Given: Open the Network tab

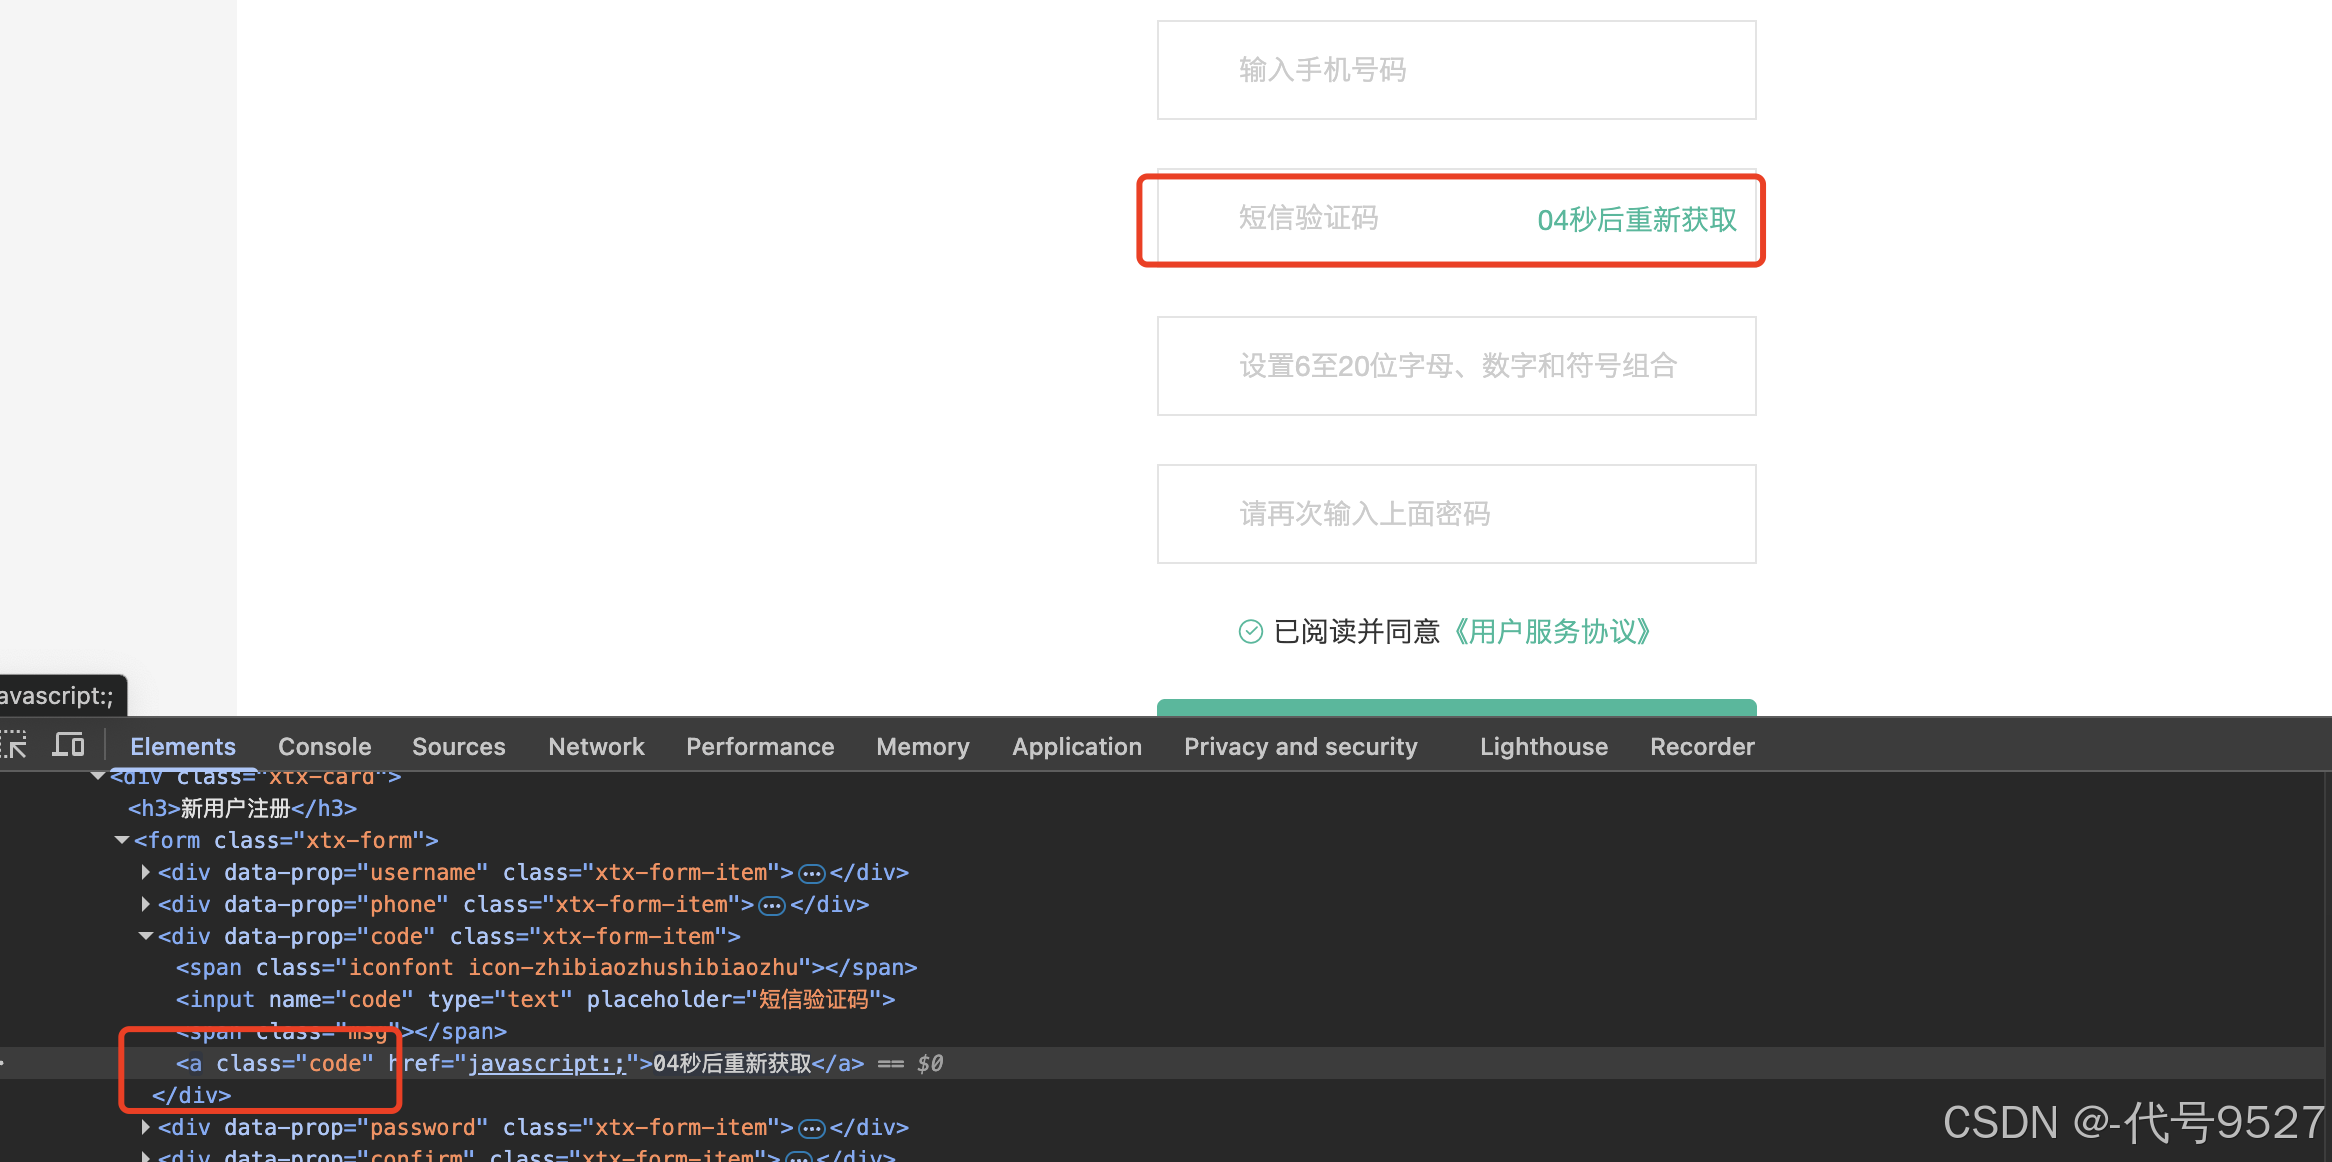Looking at the screenshot, I should (596, 747).
